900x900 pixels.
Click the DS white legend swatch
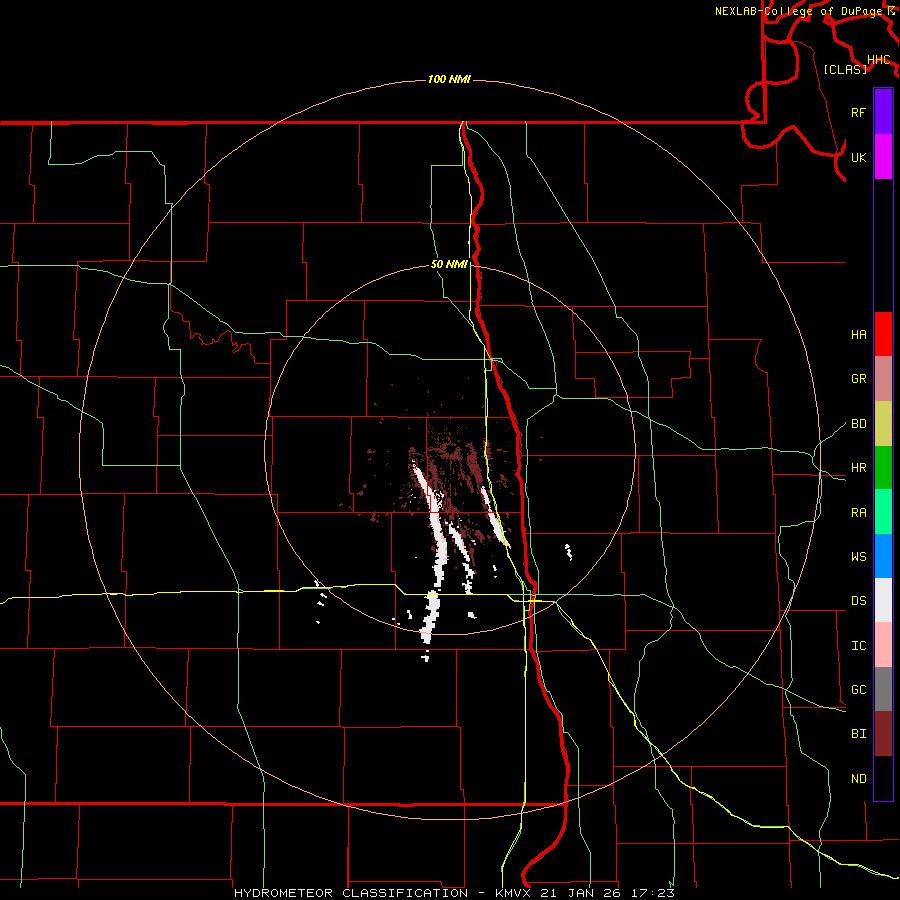pyautogui.click(x=883, y=600)
